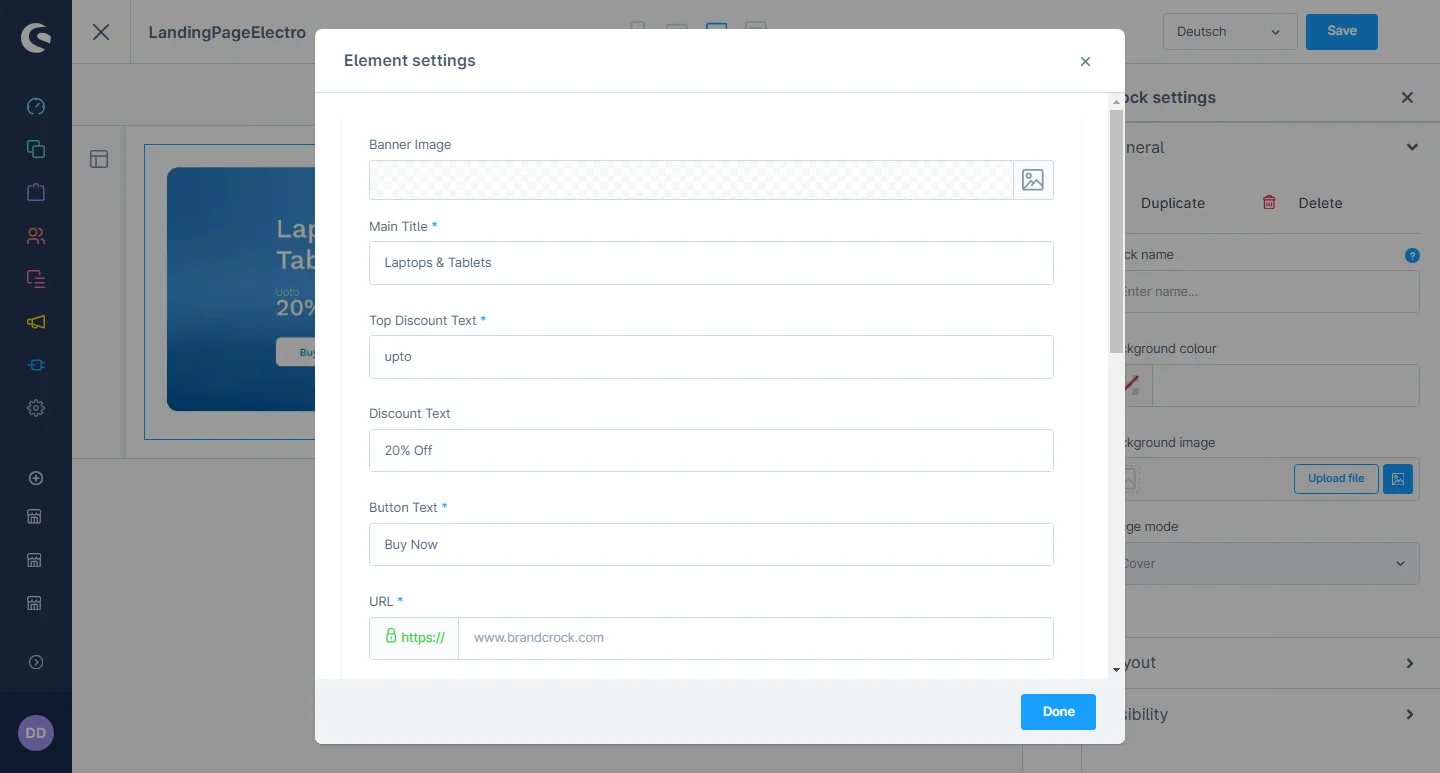Click into the Main Title field
Screen dimensions: 1440x773
(x=710, y=263)
